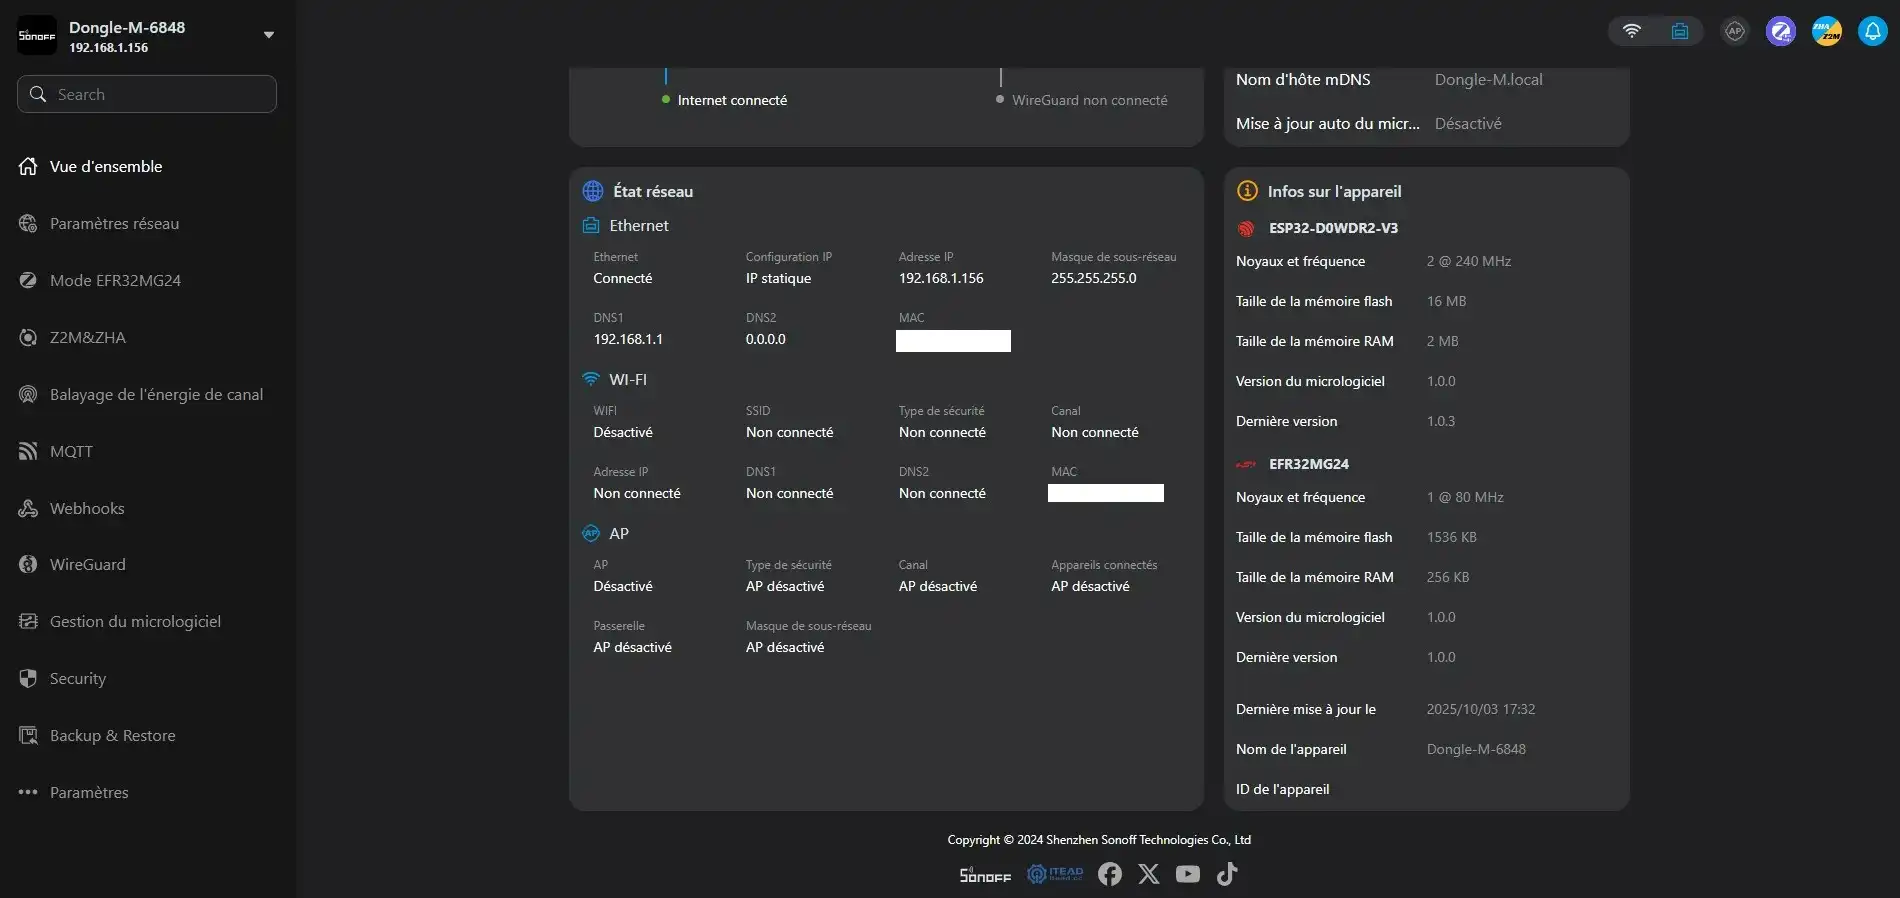Click the purple Zigbee icon in header
1900x898 pixels.
coord(1780,31)
